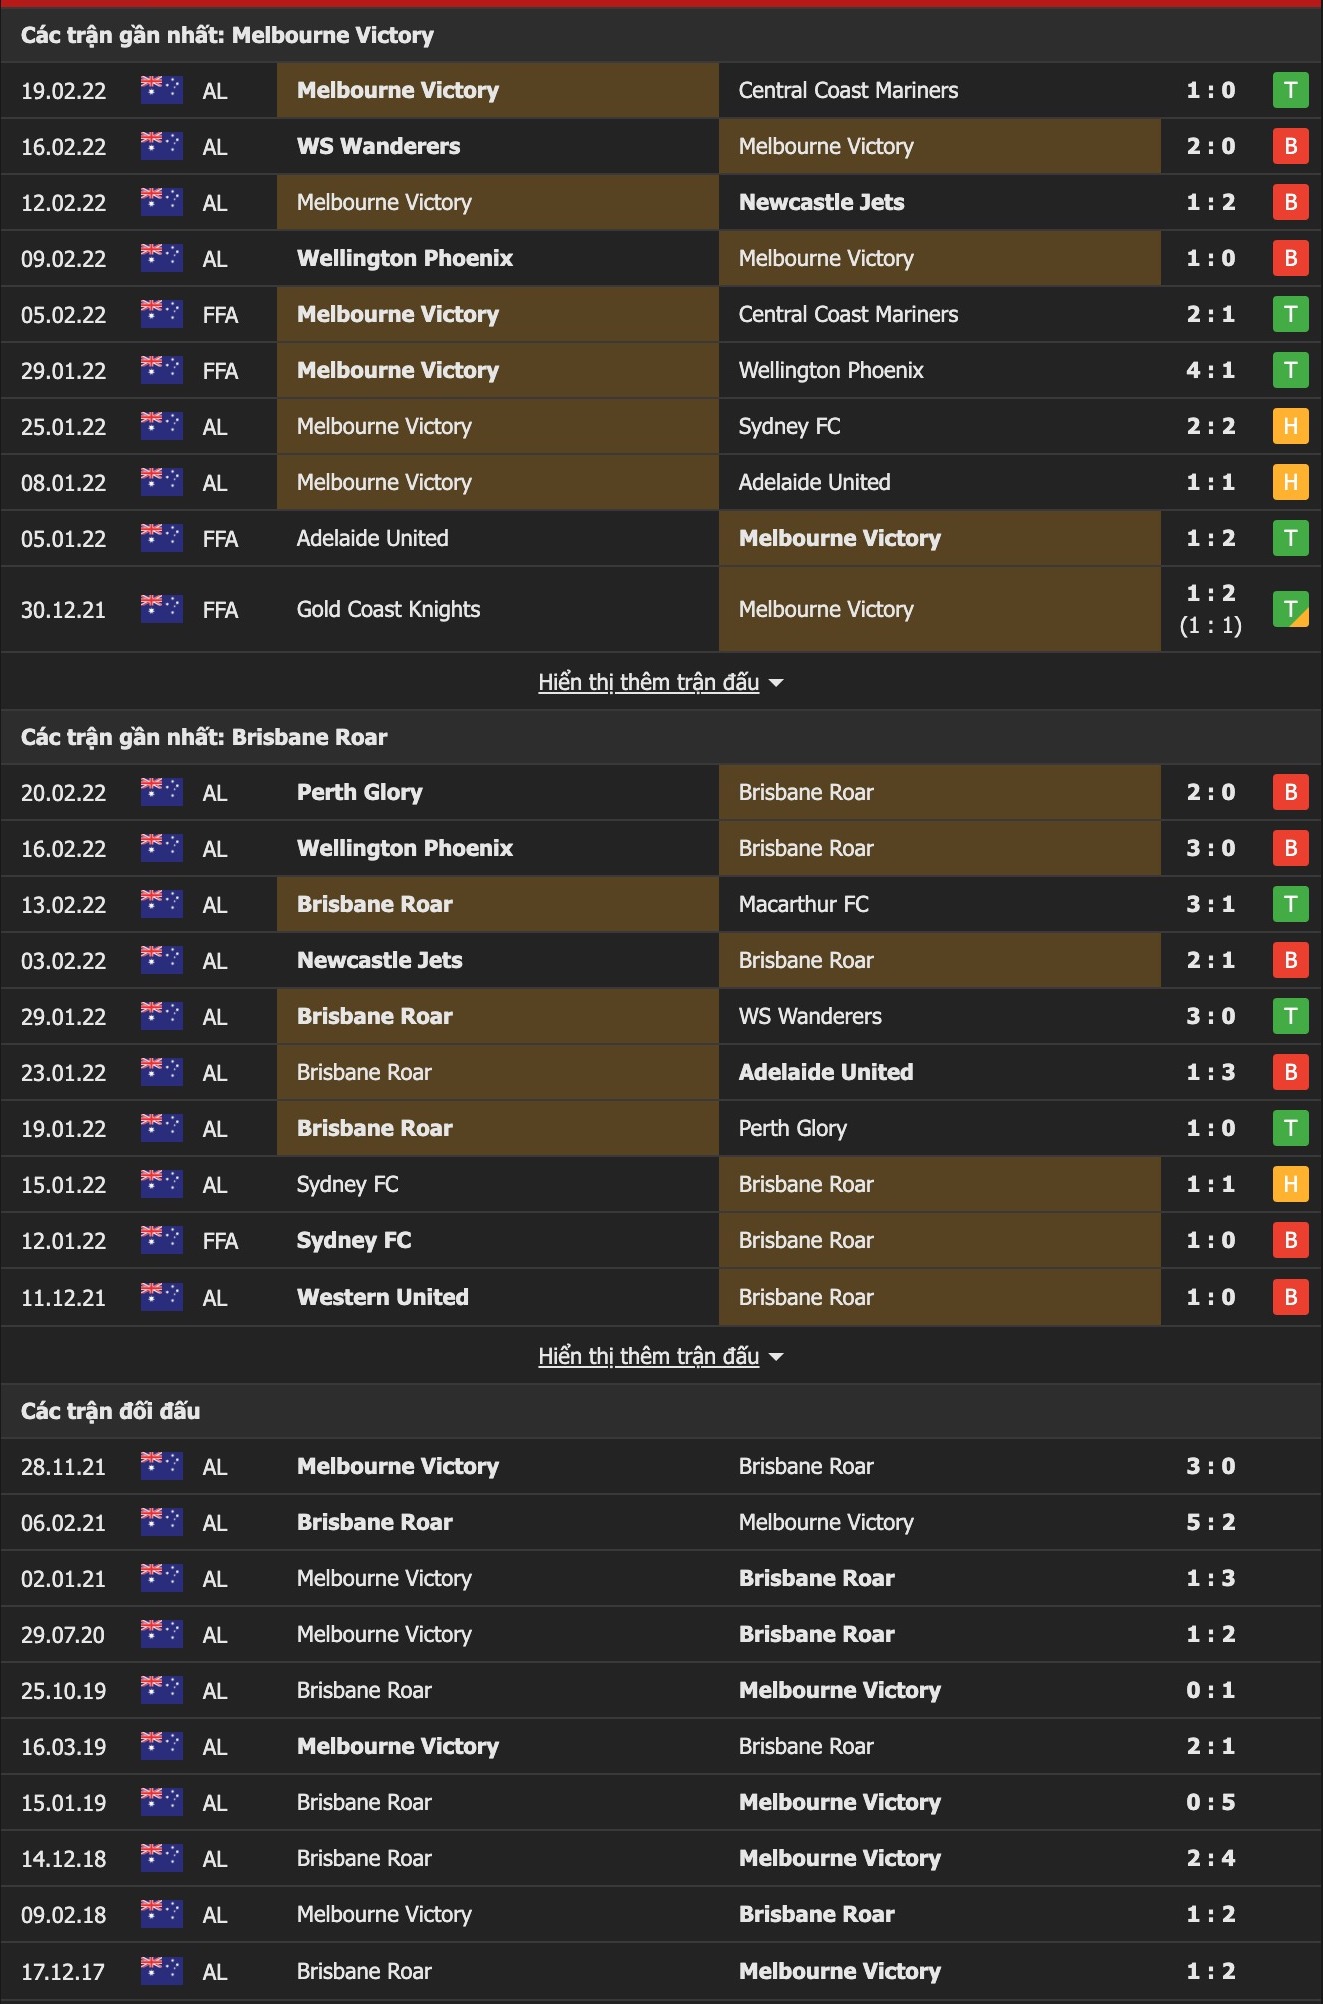1323x2004 pixels.
Task: Click orange H badge on 15.01.22 Sydney FC row
Action: point(1290,1184)
